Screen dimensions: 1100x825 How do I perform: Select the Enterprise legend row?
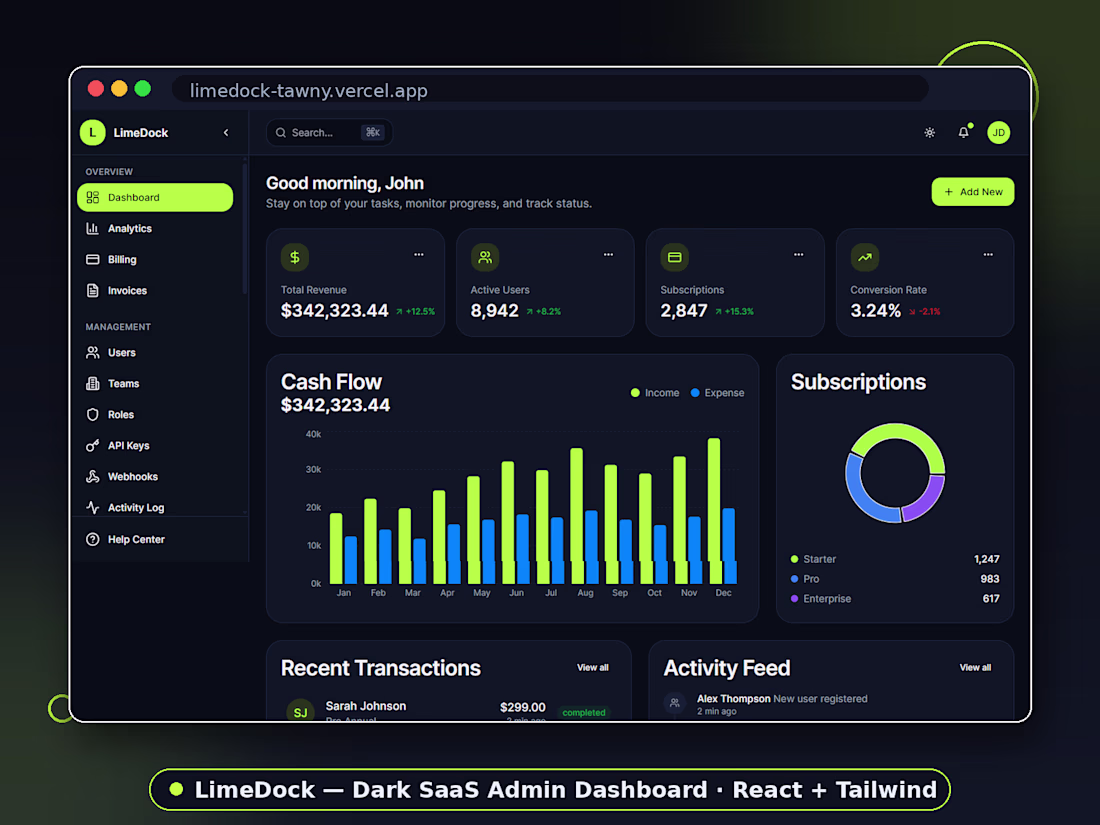tap(894, 598)
